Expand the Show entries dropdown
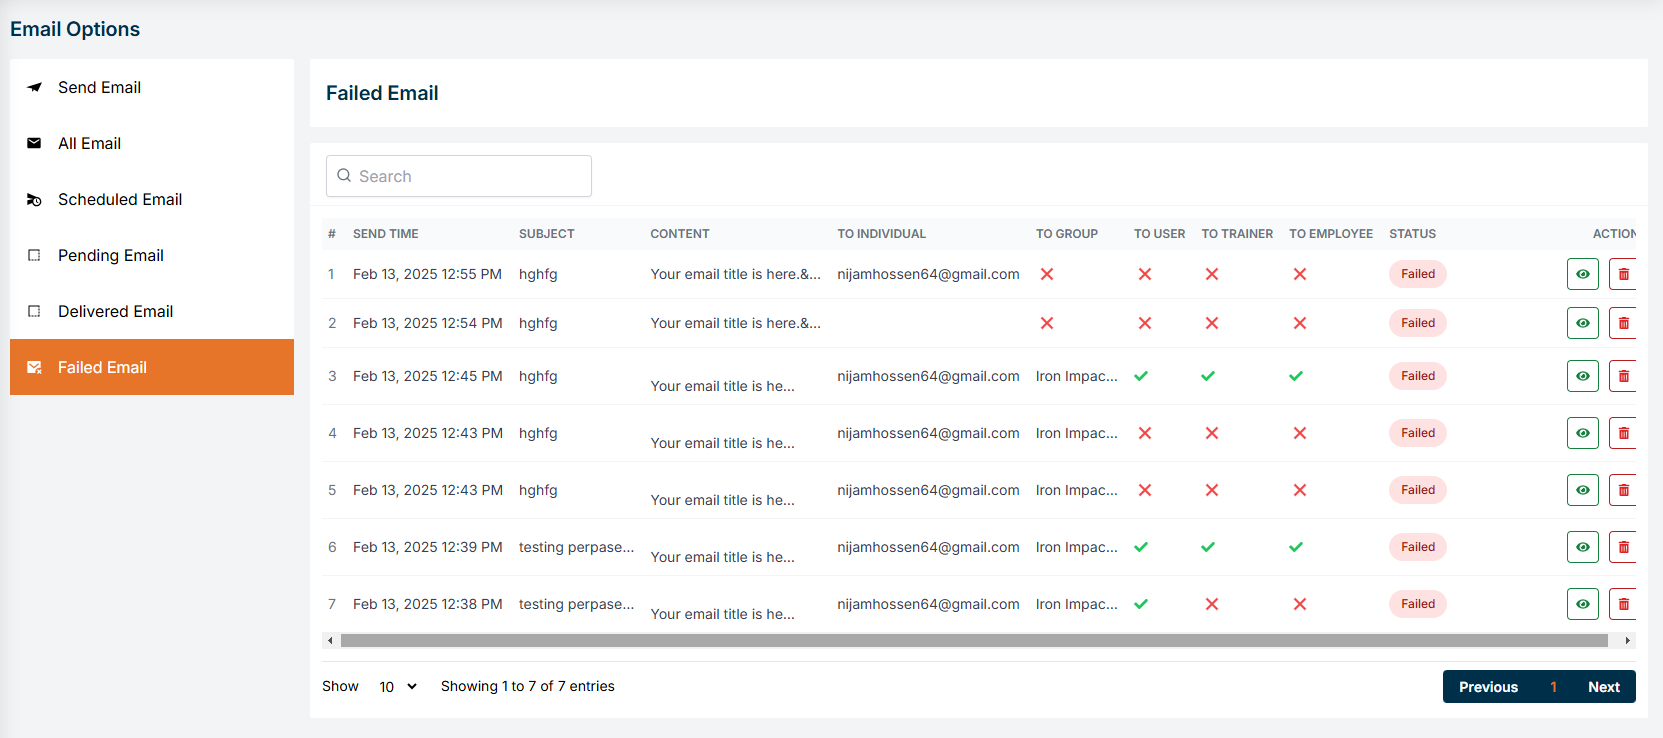Image resolution: width=1663 pixels, height=738 pixels. [x=397, y=687]
